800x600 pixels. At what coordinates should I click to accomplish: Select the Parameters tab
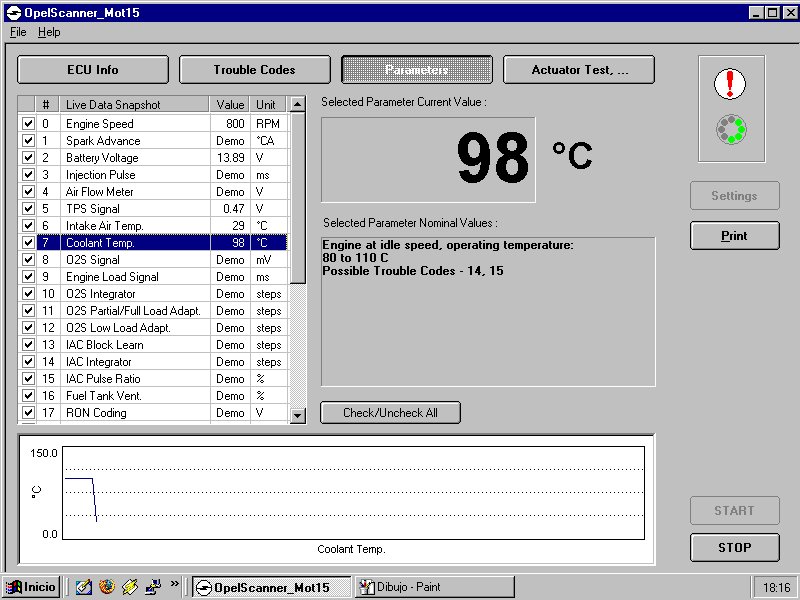pyautogui.click(x=417, y=69)
